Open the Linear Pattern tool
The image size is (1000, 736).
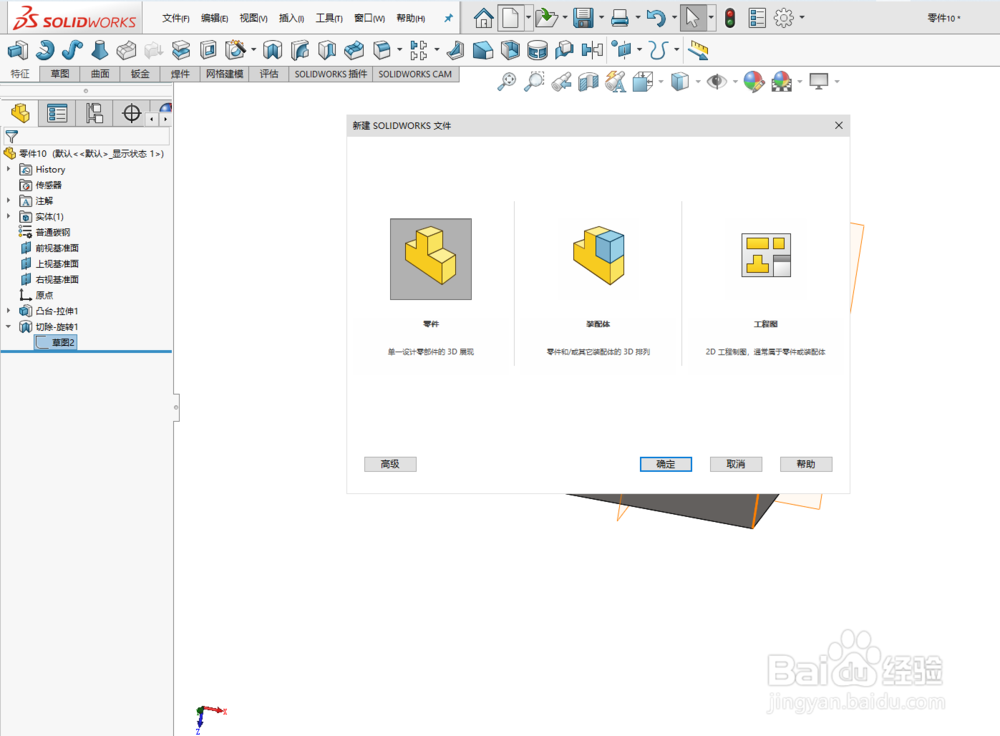pos(418,50)
